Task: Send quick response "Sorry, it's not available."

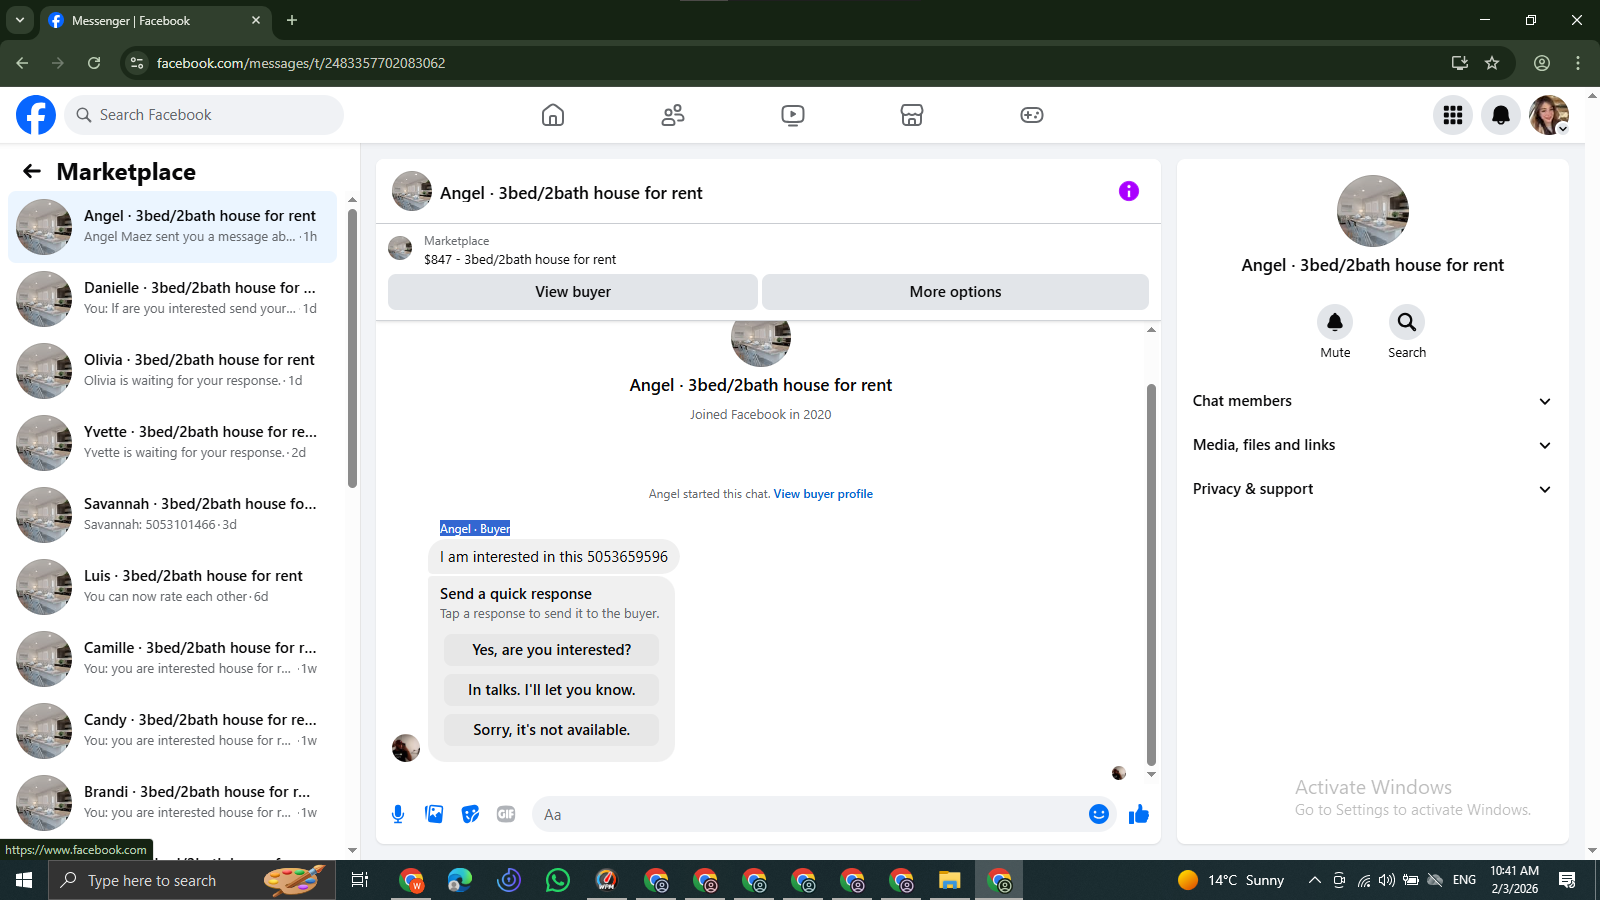Action: [552, 730]
